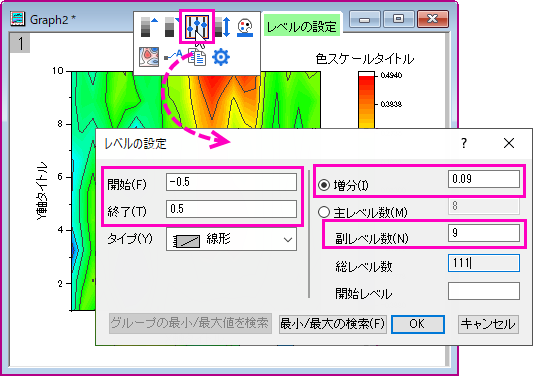Click the Y axis tick label 4
The width and height of the screenshot is (533, 376).
pos(60,230)
